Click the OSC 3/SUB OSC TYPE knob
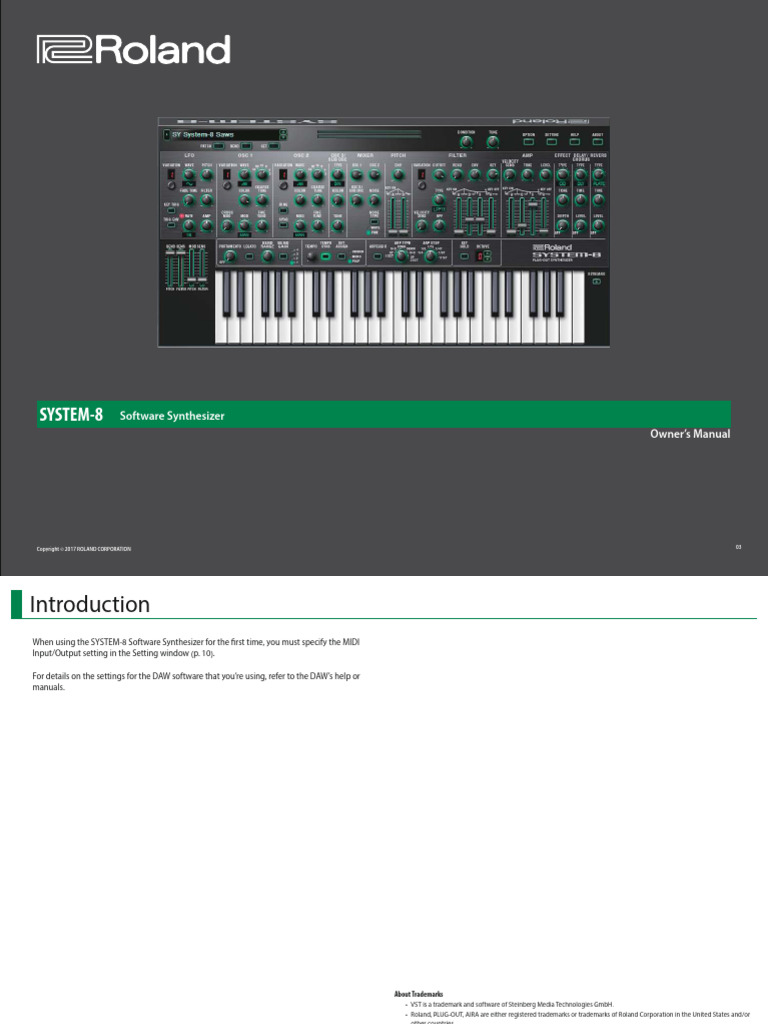The width and height of the screenshot is (768, 1024). pos(338,174)
